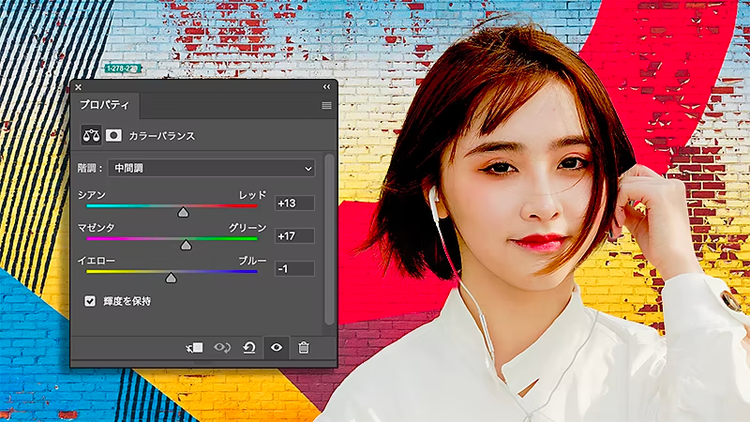Click the グリーン label
This screenshot has width=750, height=422.
point(248,228)
